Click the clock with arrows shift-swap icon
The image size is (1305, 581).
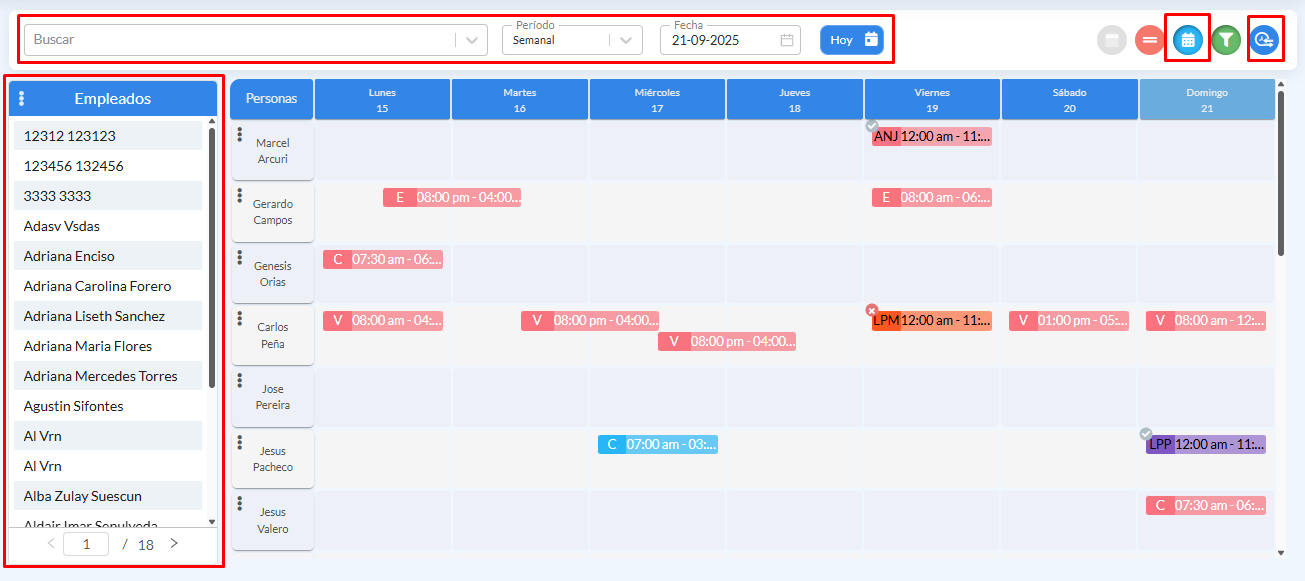pyautogui.click(x=1265, y=40)
